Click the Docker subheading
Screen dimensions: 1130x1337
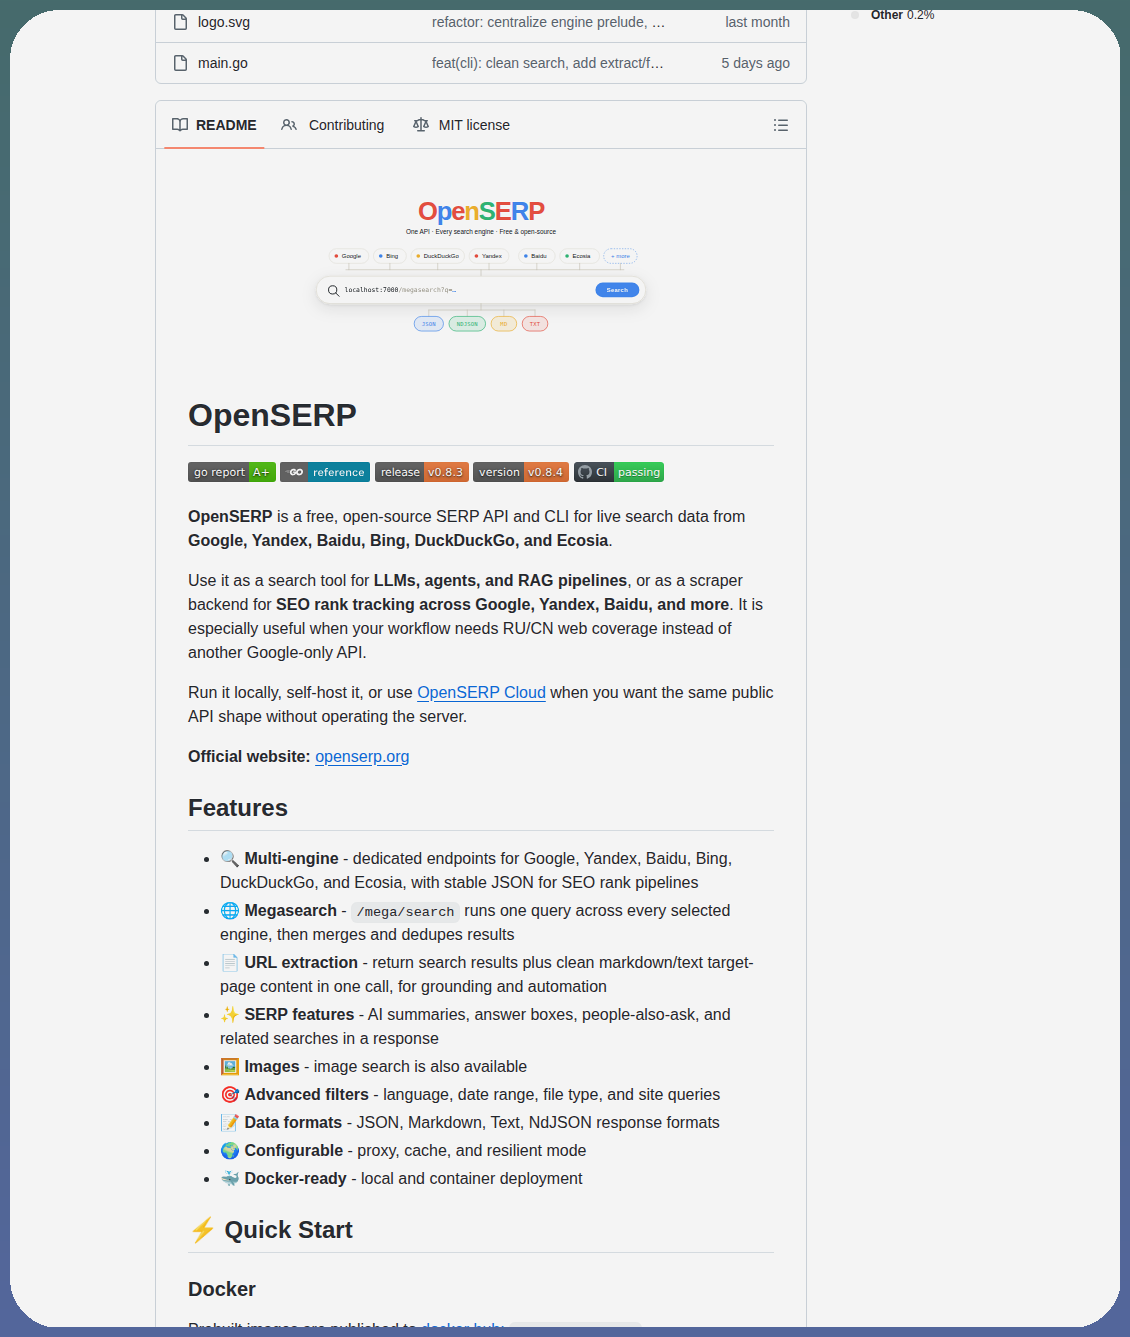pos(222,1289)
